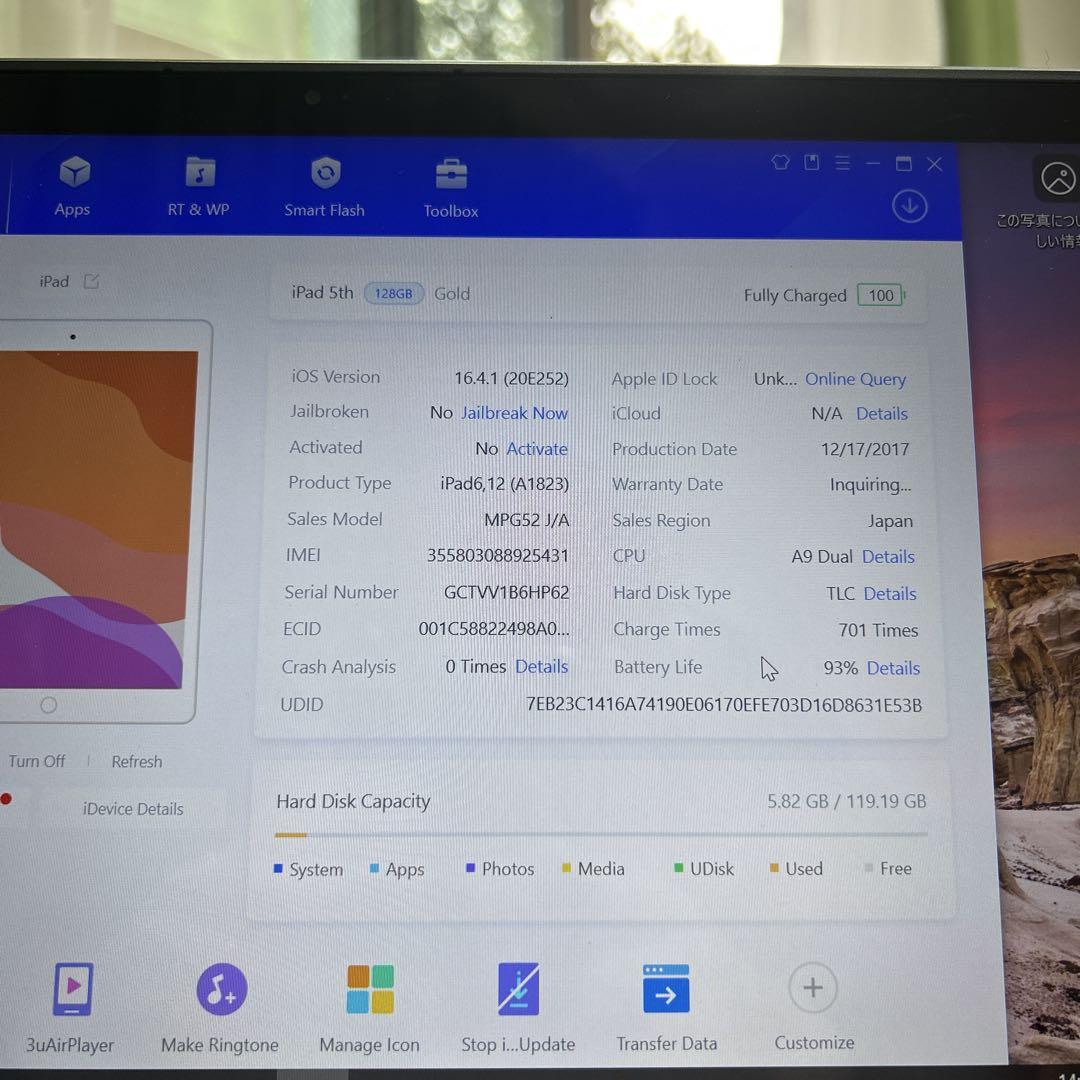Viewport: 1080px width, 1080px height.
Task: Edit the iPad device name
Action: (x=92, y=281)
